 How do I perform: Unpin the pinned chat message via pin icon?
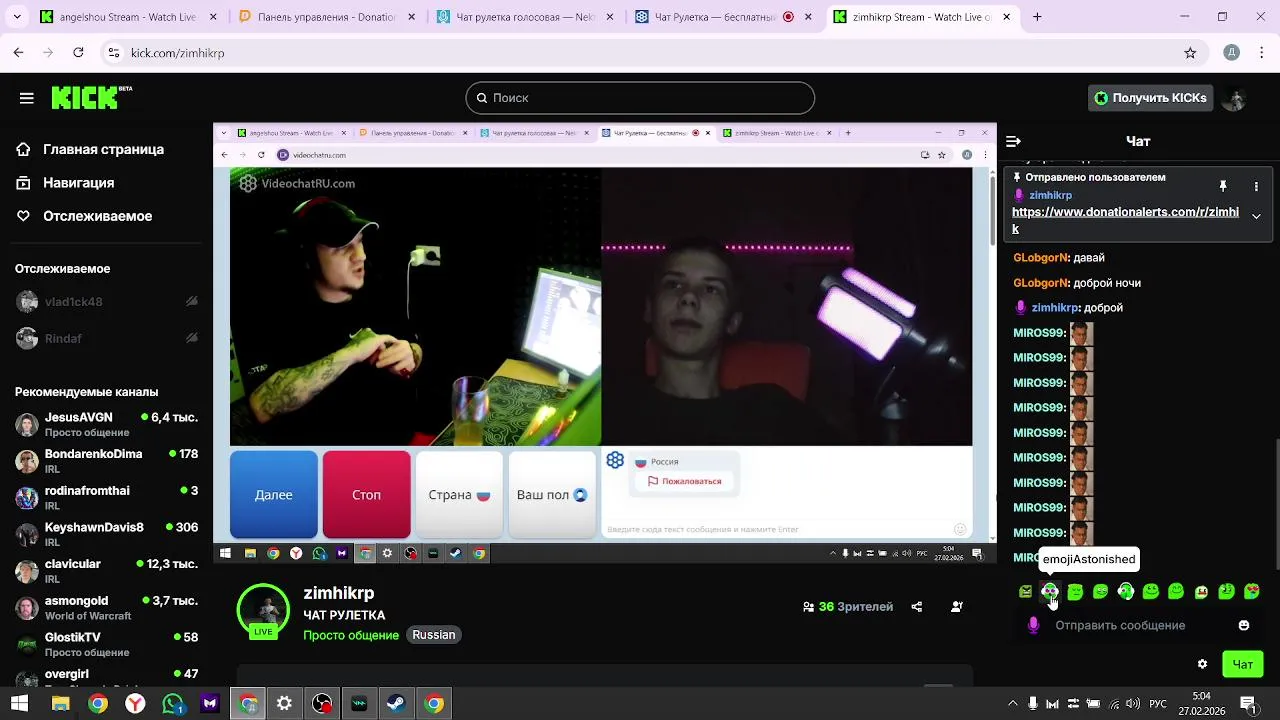click(1222, 186)
